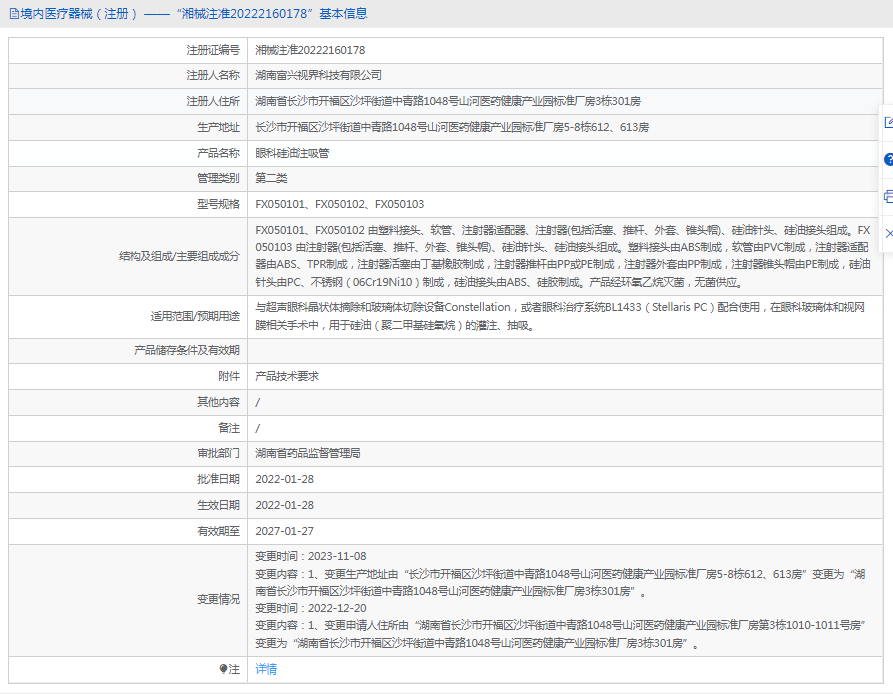Close the right floating sidebar with X
The image size is (893, 694).
coord(887,232)
